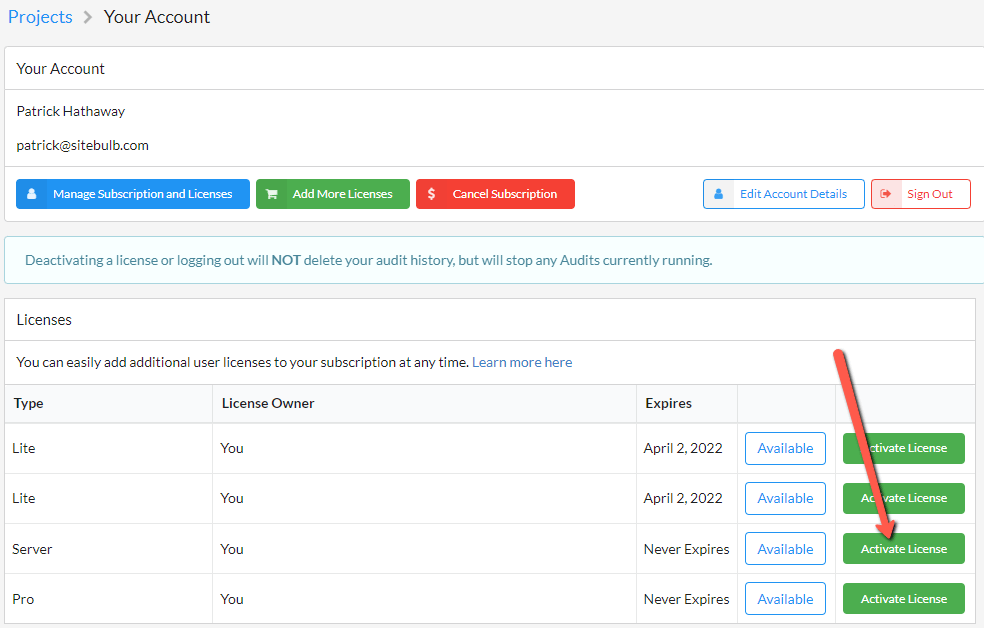Screen dimensions: 984x628
Task: Open the Learn more here link
Action: coord(522,362)
